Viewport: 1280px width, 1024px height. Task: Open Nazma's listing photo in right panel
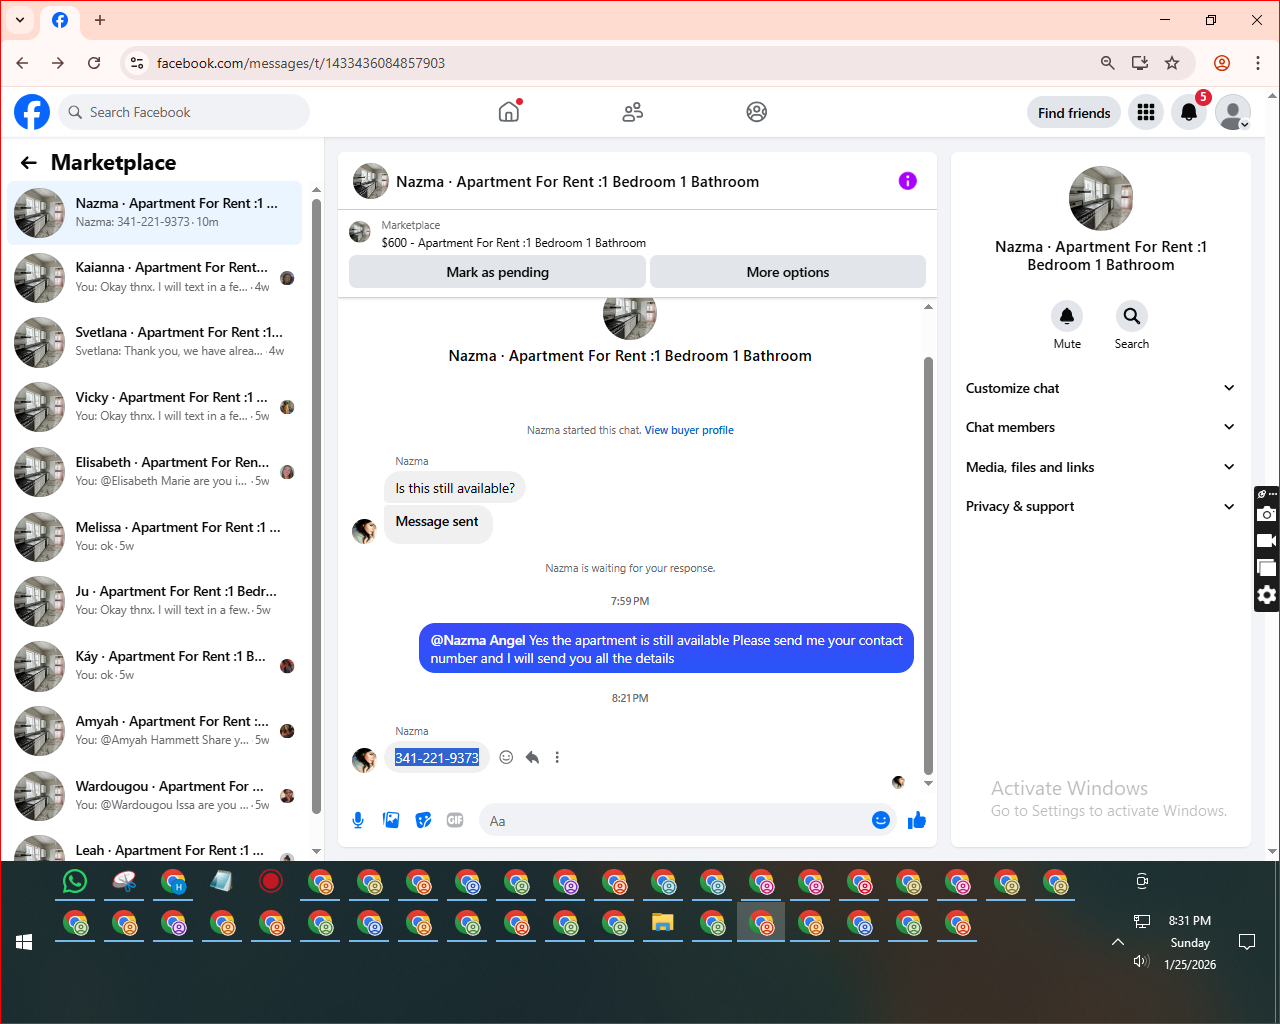pos(1101,198)
